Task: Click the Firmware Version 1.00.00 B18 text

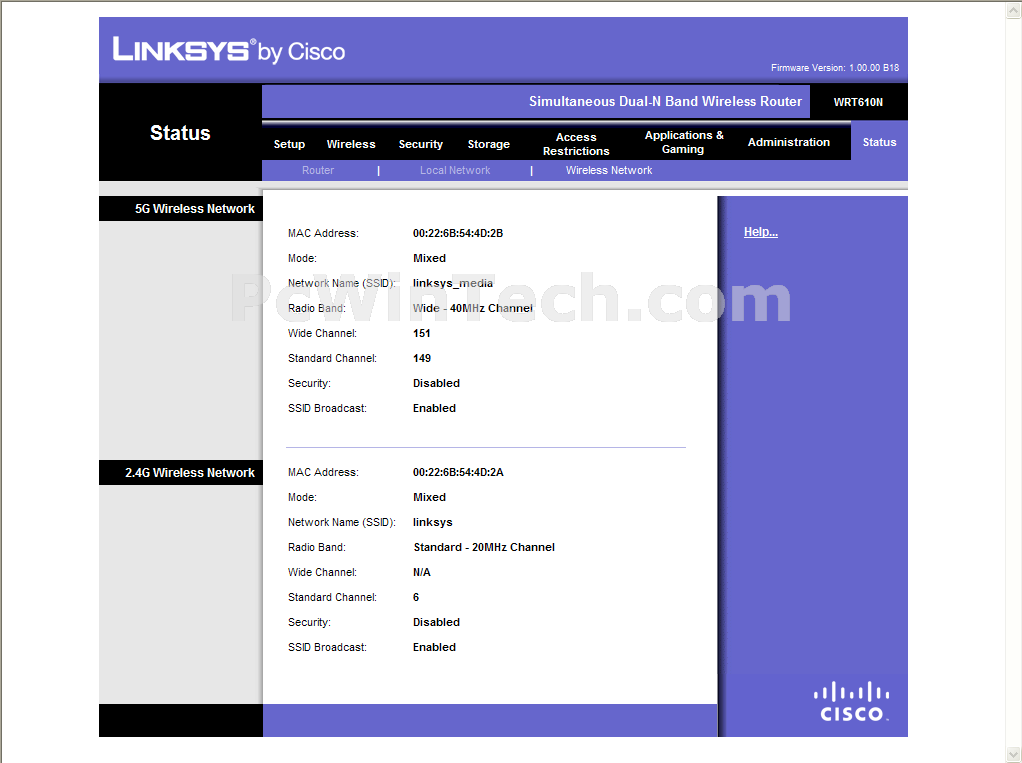Action: click(x=834, y=68)
